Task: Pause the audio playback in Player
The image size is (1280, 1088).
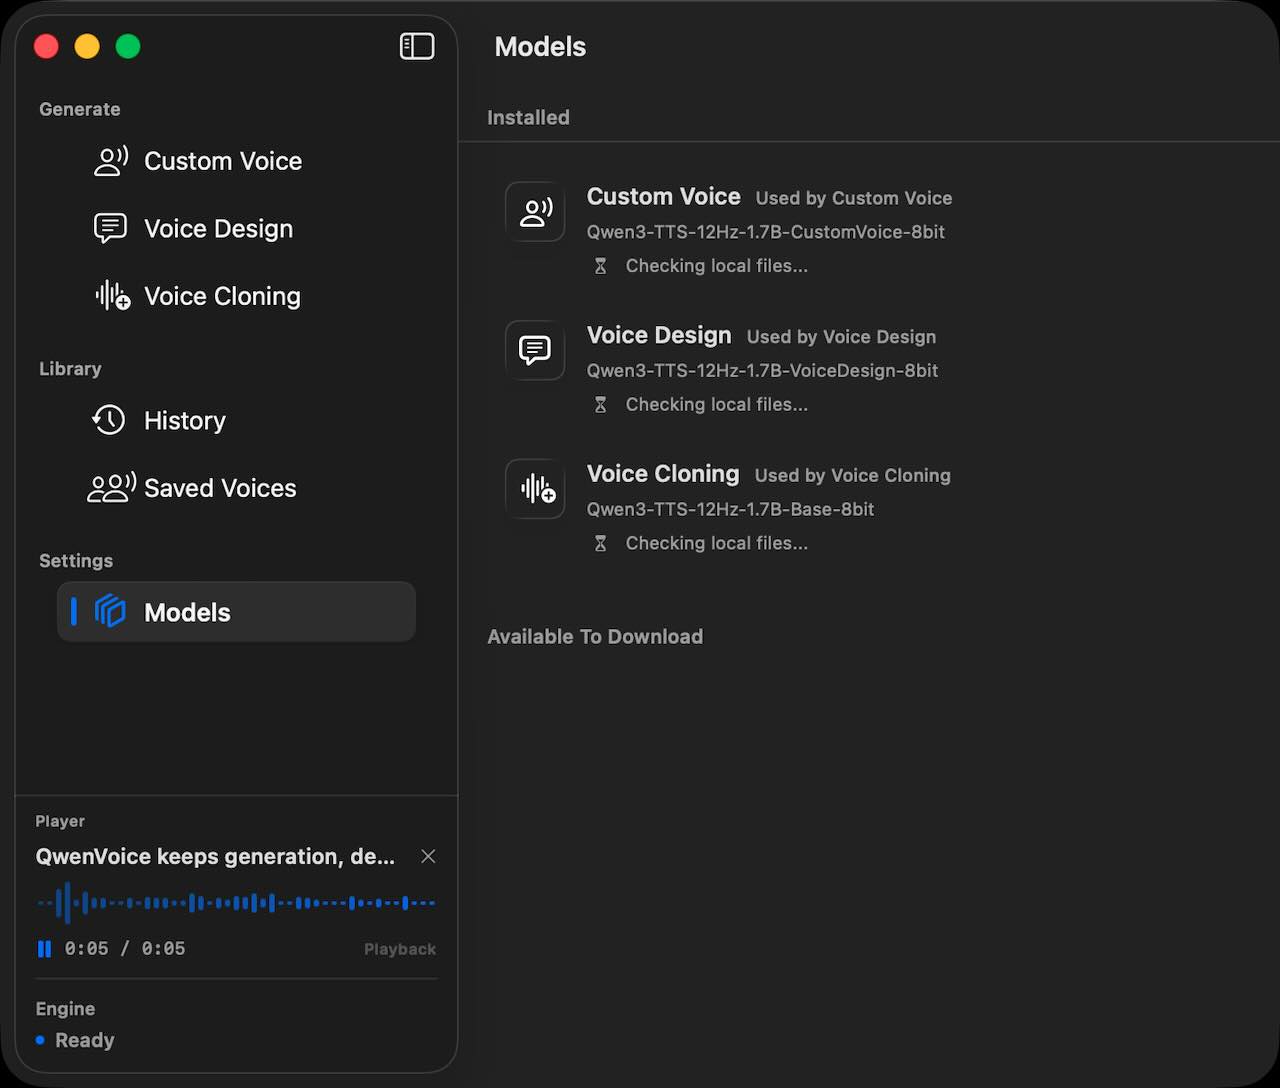Action: (x=44, y=949)
